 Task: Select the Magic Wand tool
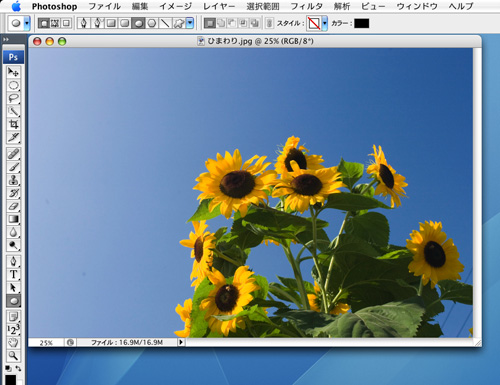coord(13,111)
